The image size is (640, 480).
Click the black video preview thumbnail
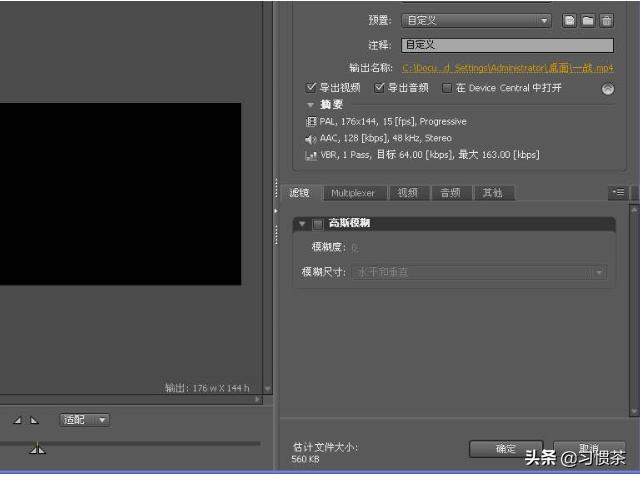(120, 194)
